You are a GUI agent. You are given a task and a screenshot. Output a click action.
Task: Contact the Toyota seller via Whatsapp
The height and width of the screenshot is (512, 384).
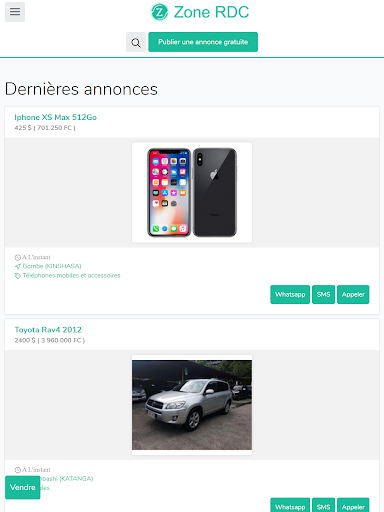pyautogui.click(x=290, y=506)
